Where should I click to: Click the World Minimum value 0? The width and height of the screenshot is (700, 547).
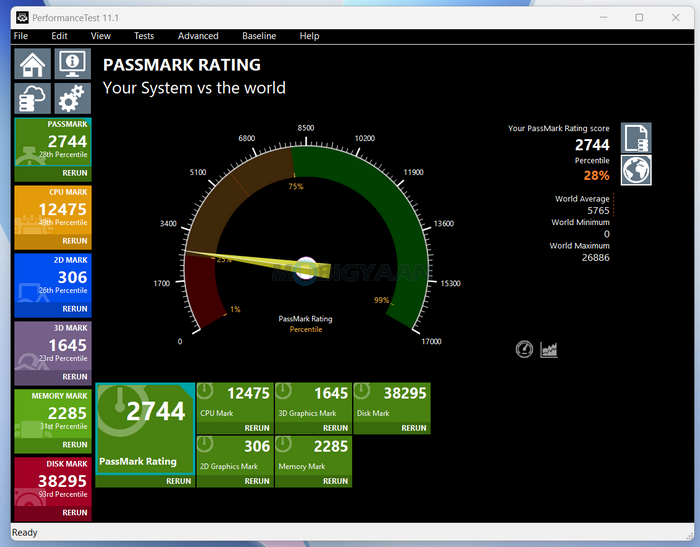point(607,234)
